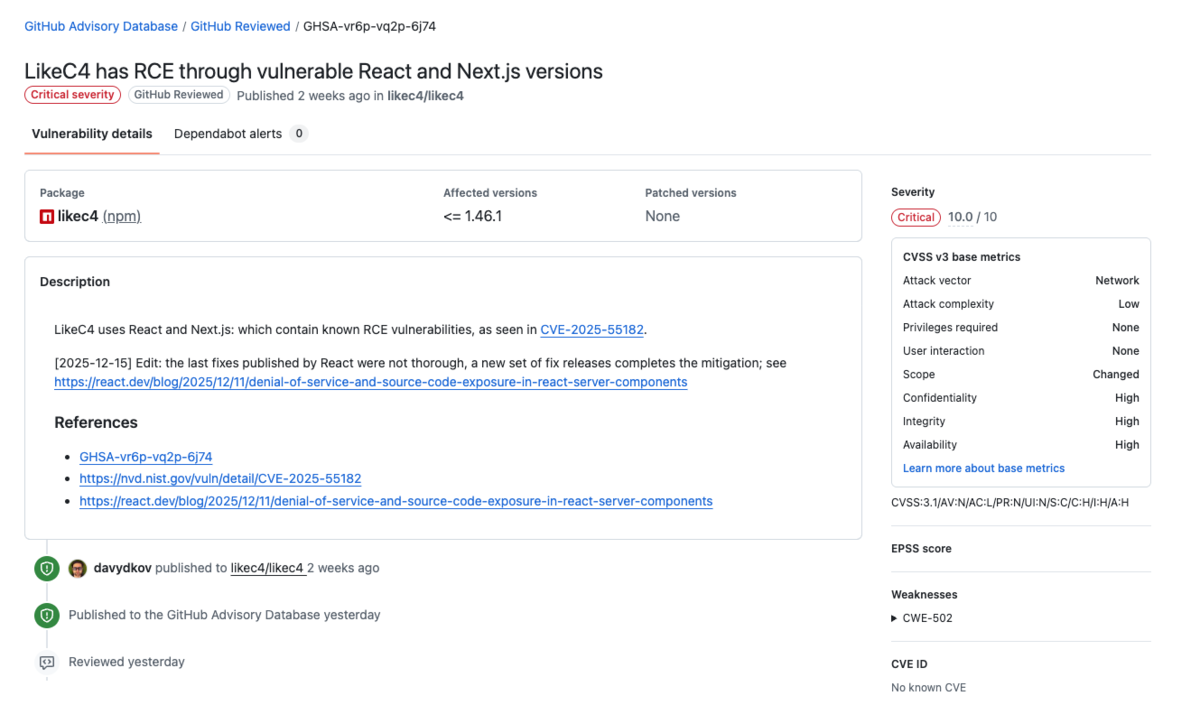Click the Critical severity badge under title

point(72,95)
